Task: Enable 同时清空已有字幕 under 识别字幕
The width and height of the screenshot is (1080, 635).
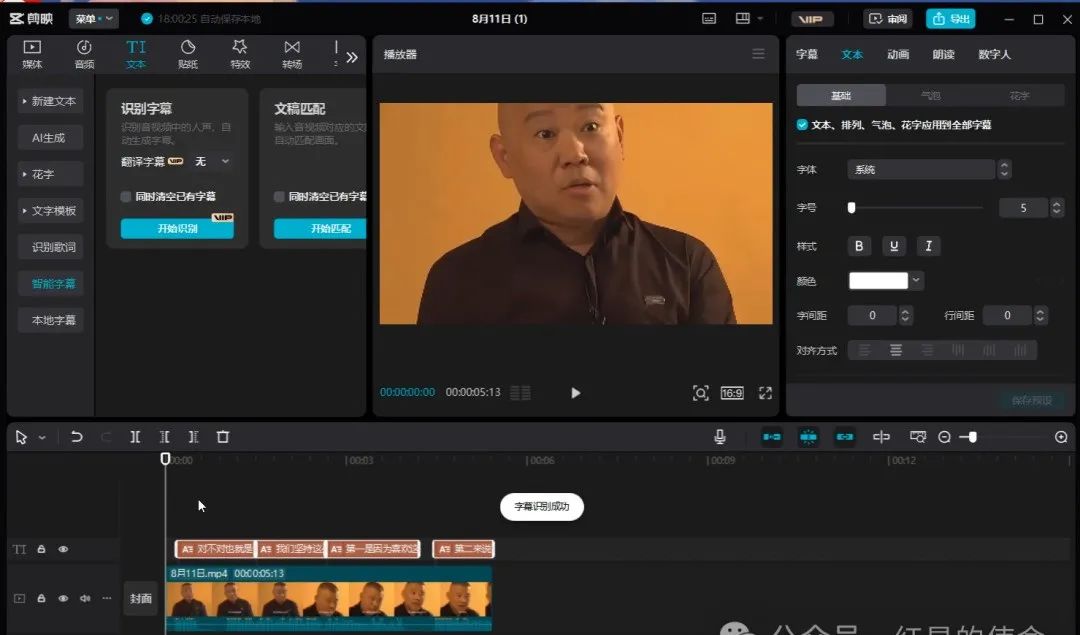Action: tap(126, 197)
